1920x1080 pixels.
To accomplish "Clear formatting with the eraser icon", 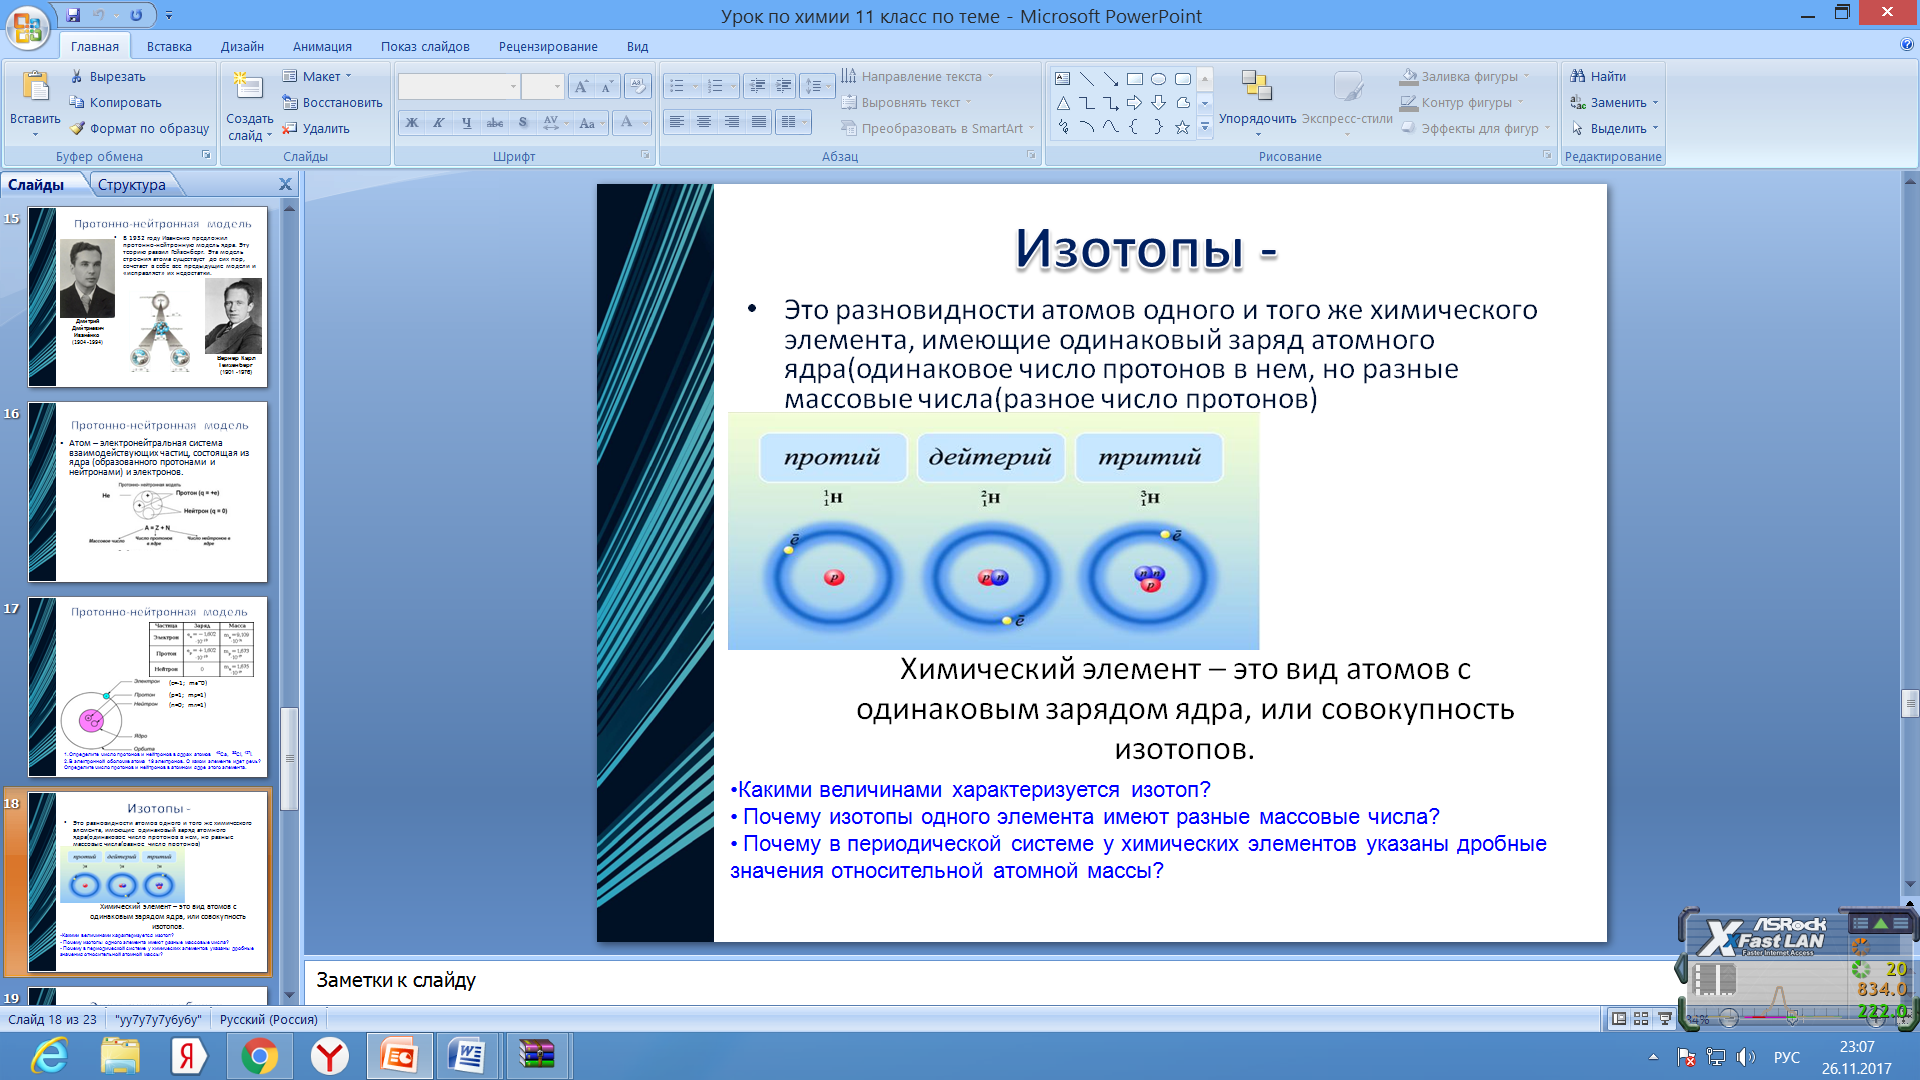I will tap(637, 87).
